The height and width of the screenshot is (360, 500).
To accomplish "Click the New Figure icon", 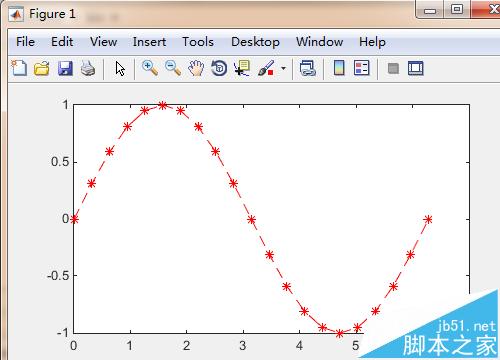I will (x=19, y=68).
